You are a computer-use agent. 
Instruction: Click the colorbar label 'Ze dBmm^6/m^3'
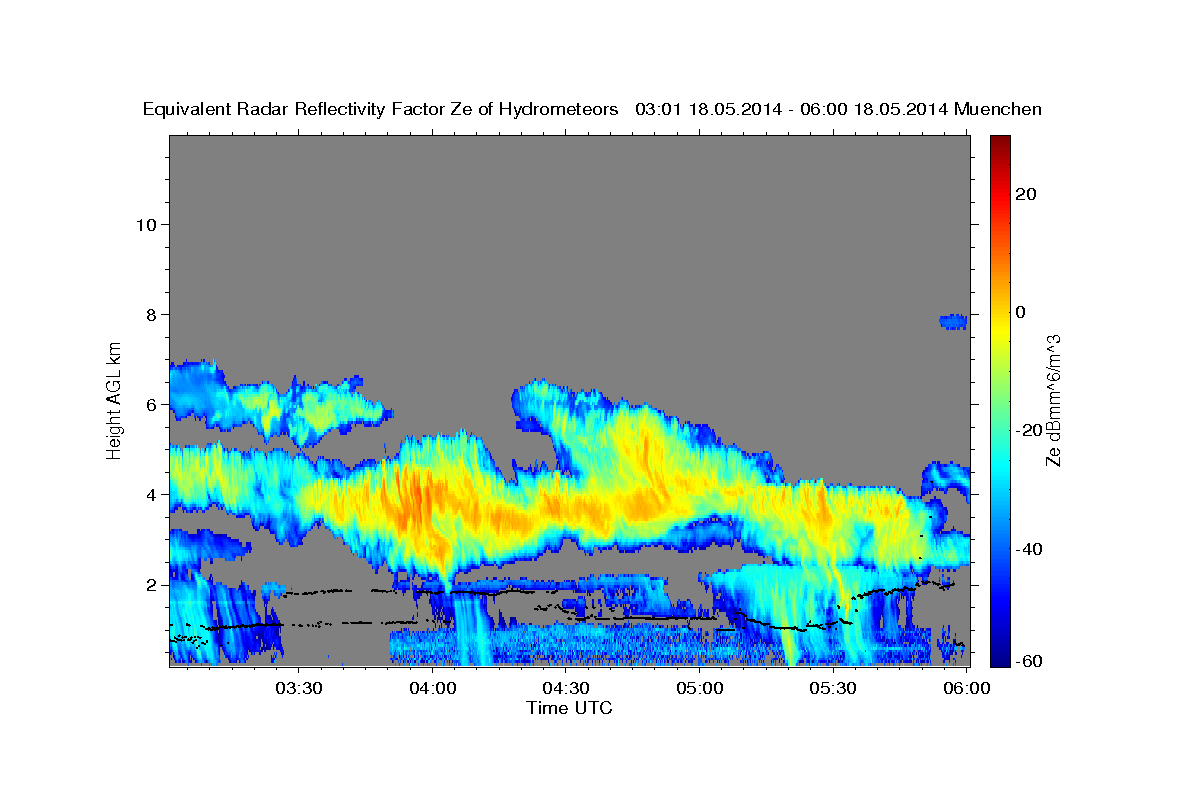[x=1052, y=400]
